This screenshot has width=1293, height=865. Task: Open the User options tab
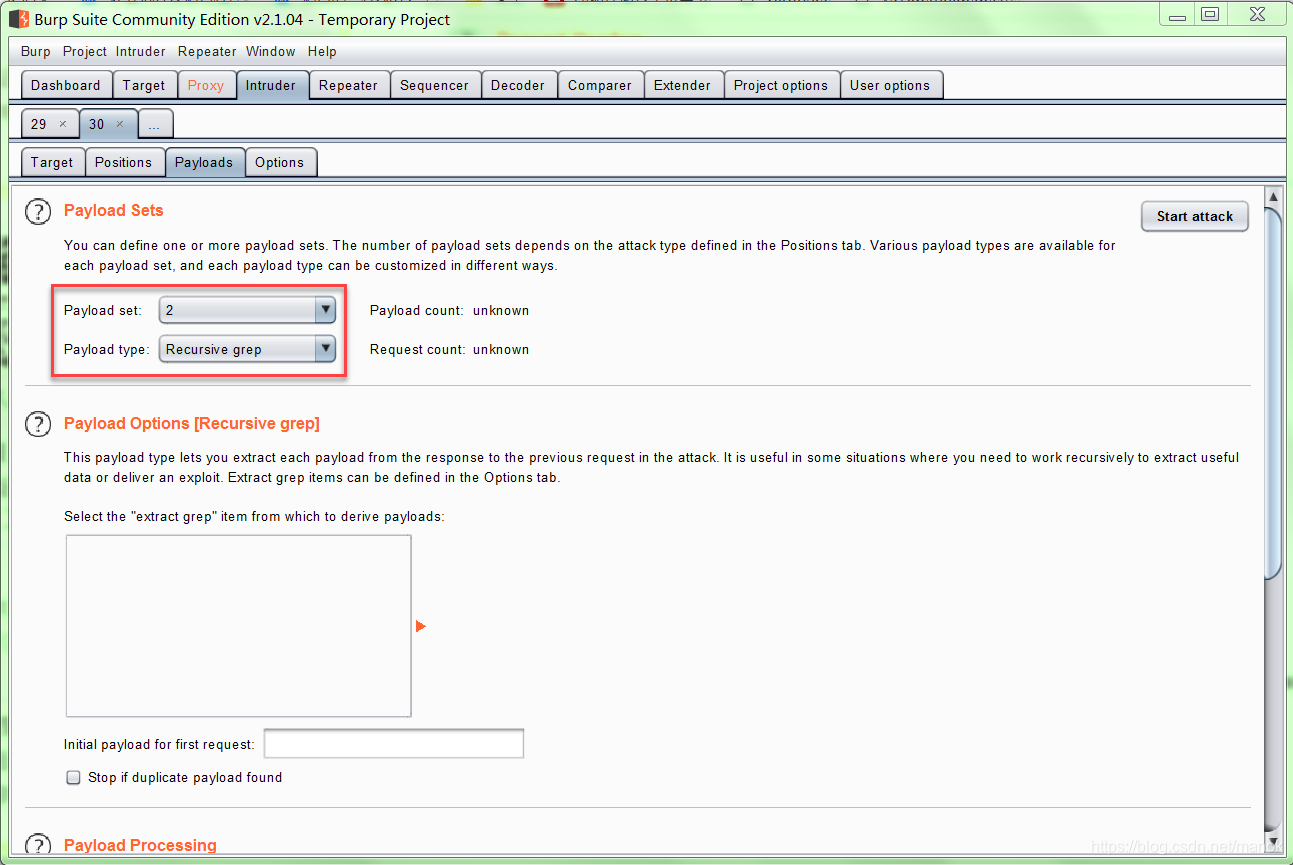pos(890,85)
